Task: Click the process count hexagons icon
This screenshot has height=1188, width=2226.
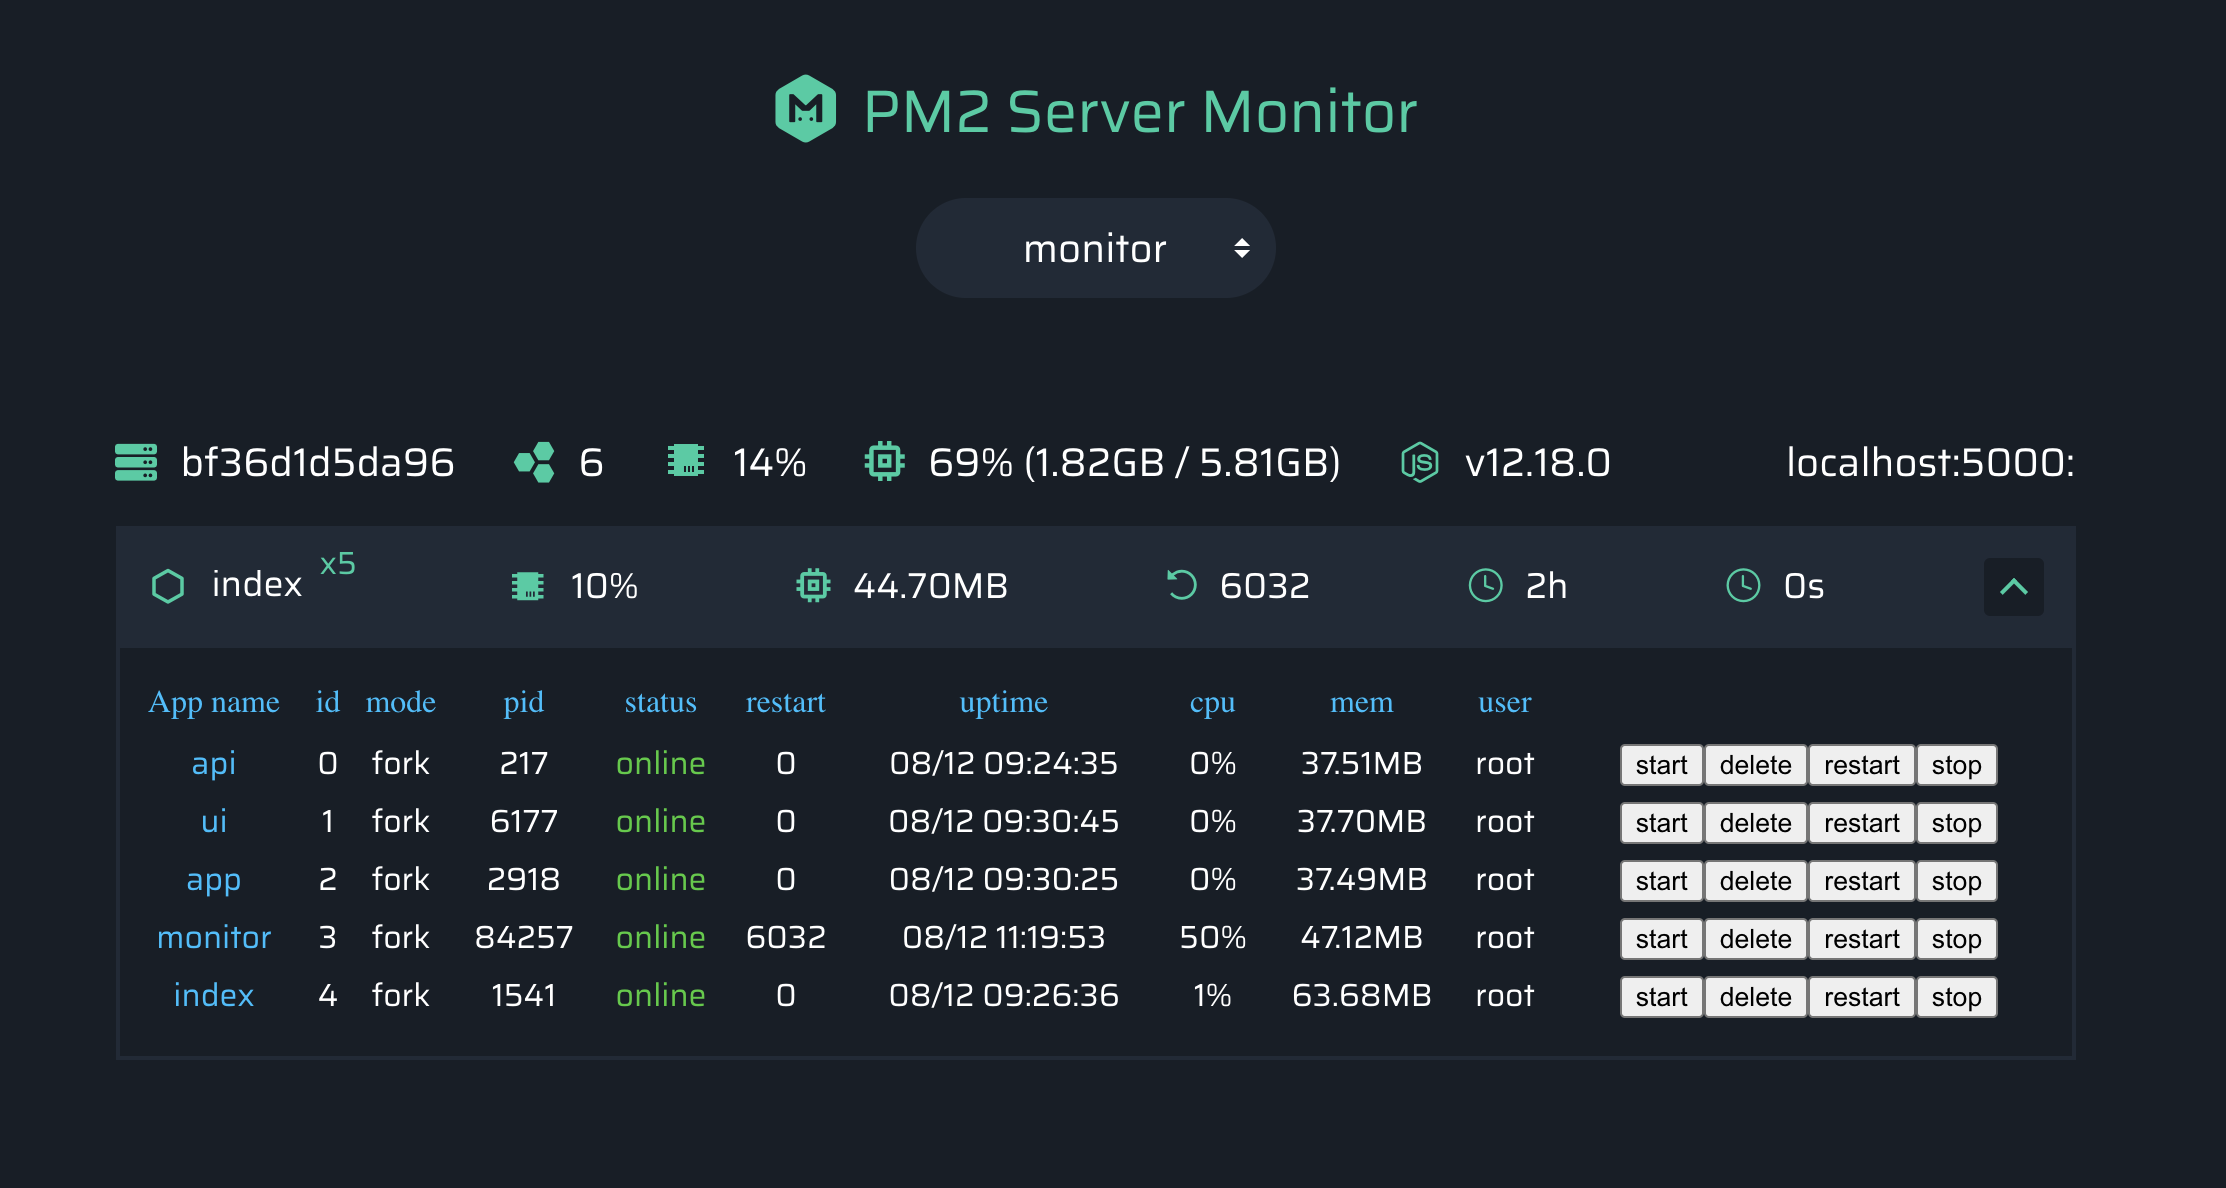Action: click(x=534, y=462)
